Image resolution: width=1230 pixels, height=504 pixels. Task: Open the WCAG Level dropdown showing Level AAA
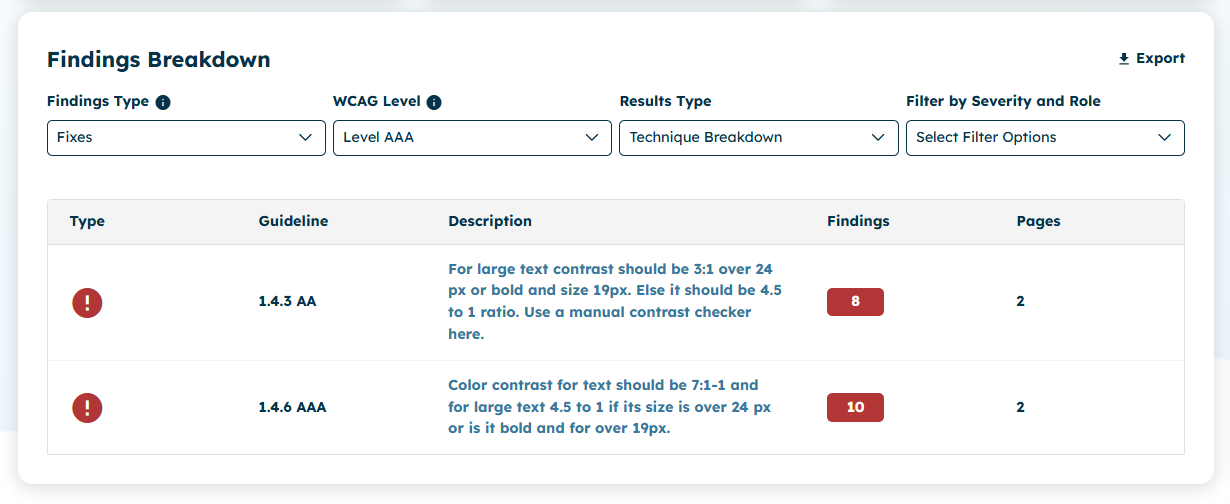click(x=472, y=138)
